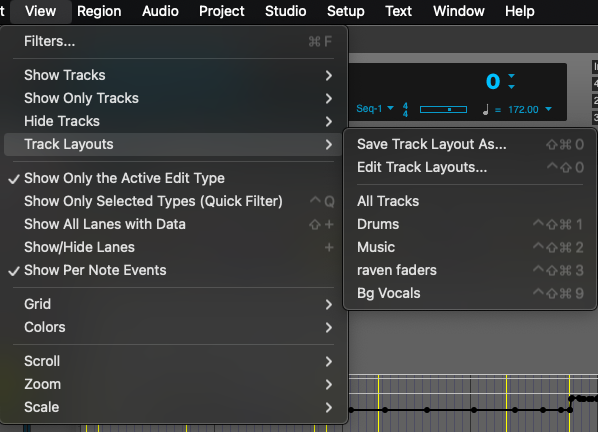Open the Setup menu
598x432 pixels.
tap(346, 11)
